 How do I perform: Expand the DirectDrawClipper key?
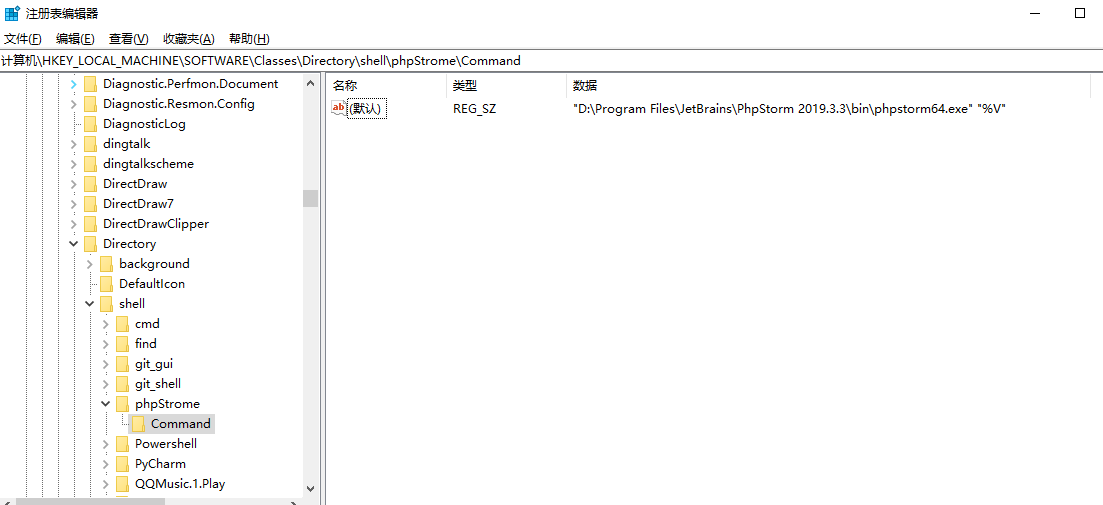(x=73, y=224)
